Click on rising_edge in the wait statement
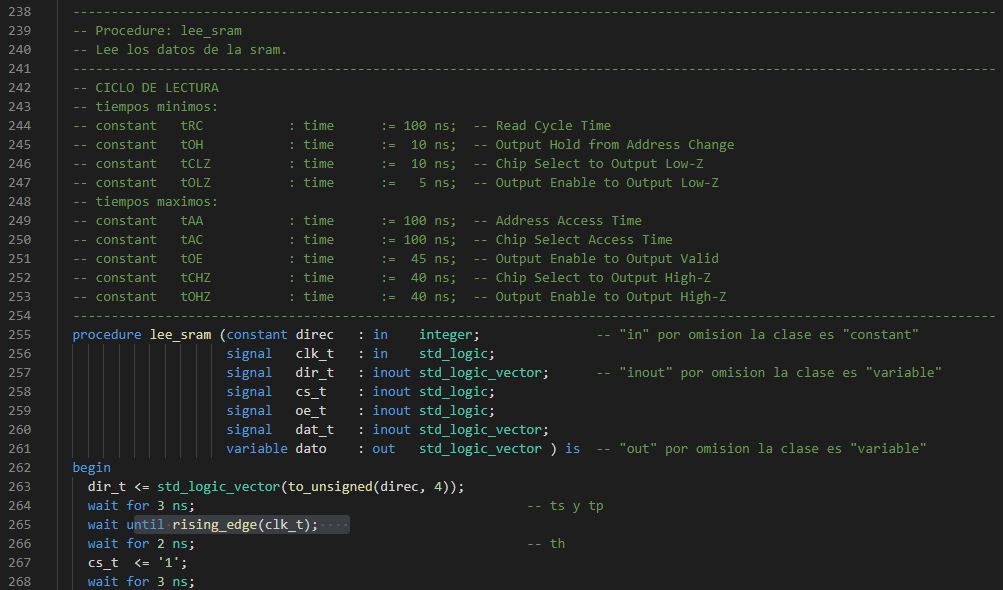Viewport: 1003px width, 590px height. coord(214,525)
